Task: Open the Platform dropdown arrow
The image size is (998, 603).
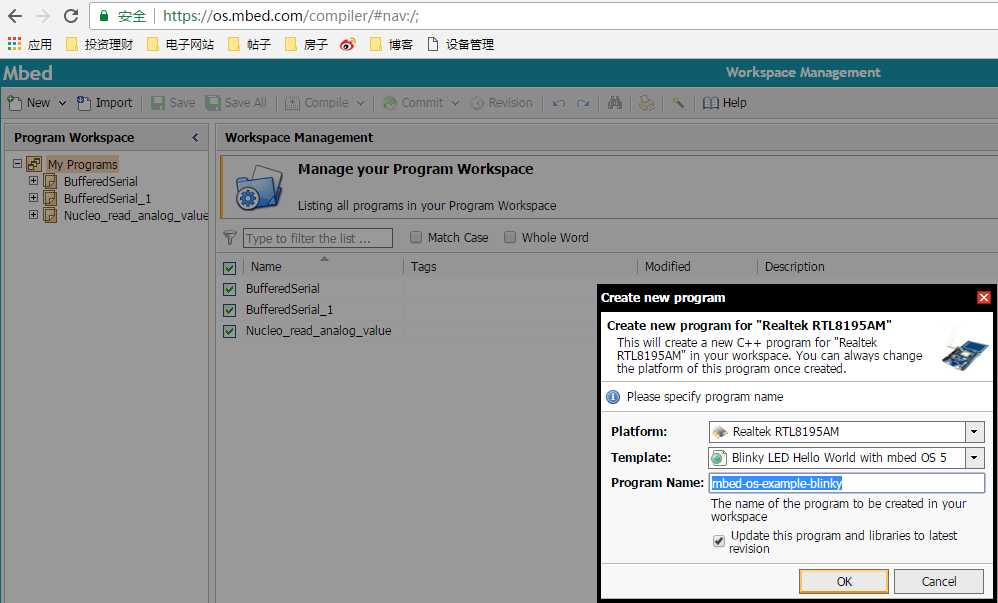Action: [974, 432]
